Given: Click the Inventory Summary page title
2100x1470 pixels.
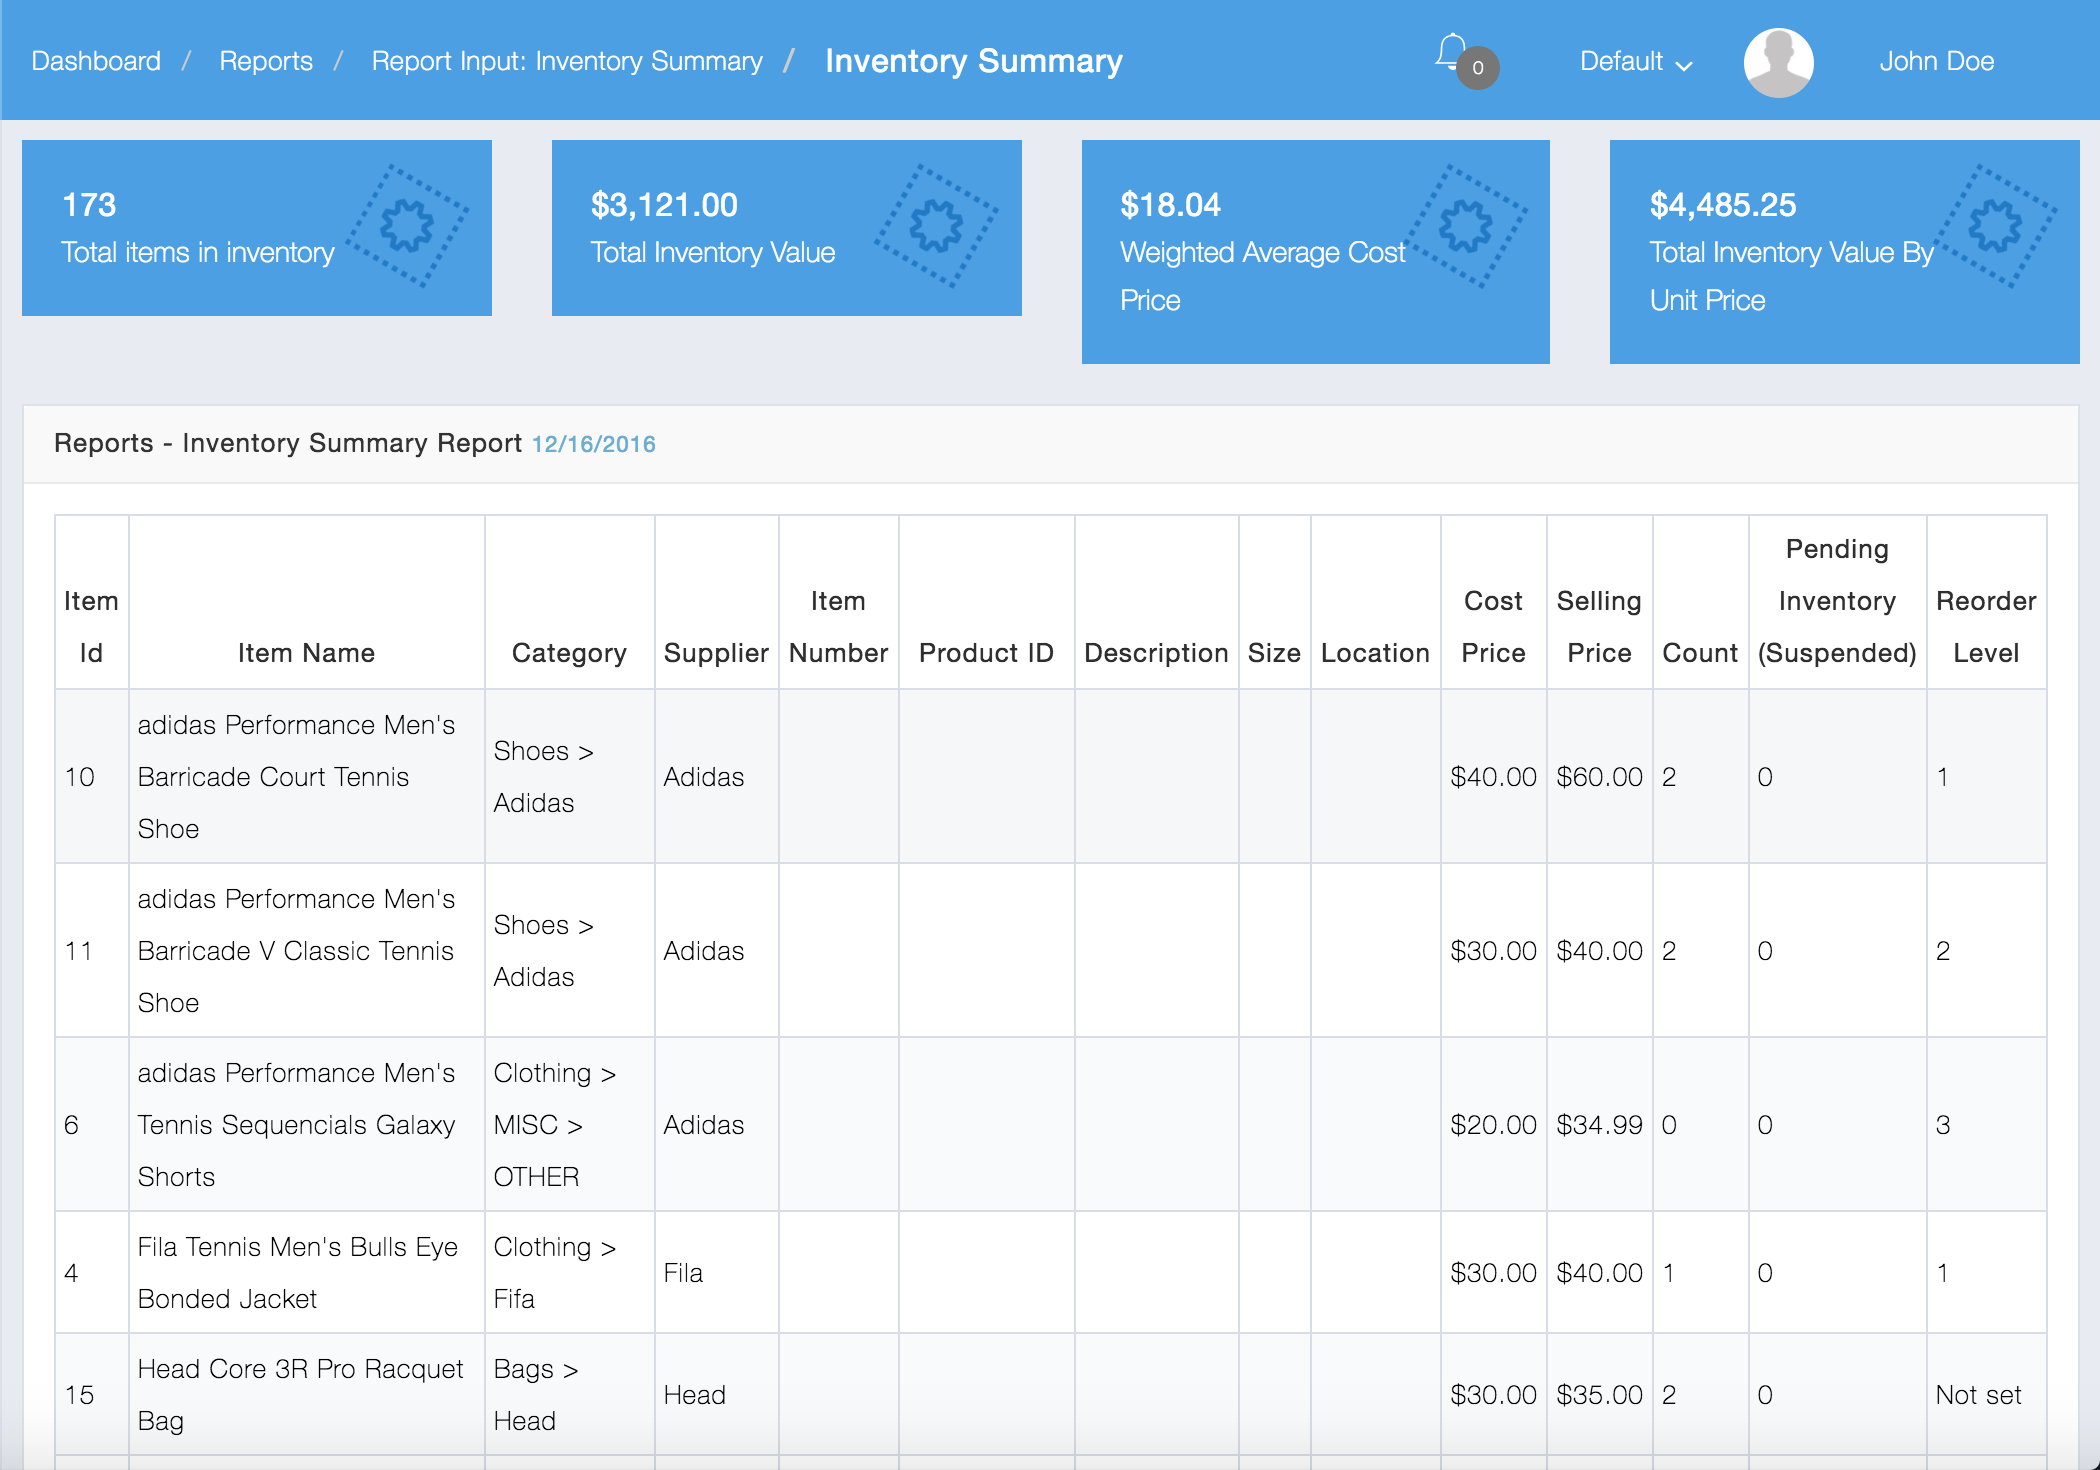Looking at the screenshot, I should [x=973, y=62].
